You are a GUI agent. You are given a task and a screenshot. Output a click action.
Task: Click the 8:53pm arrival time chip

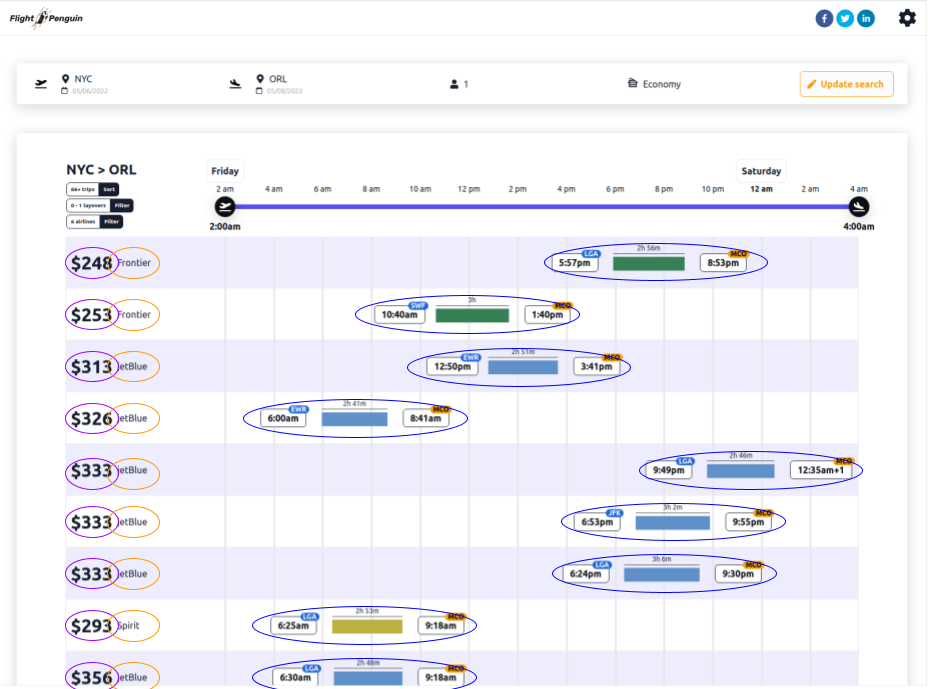click(x=723, y=263)
